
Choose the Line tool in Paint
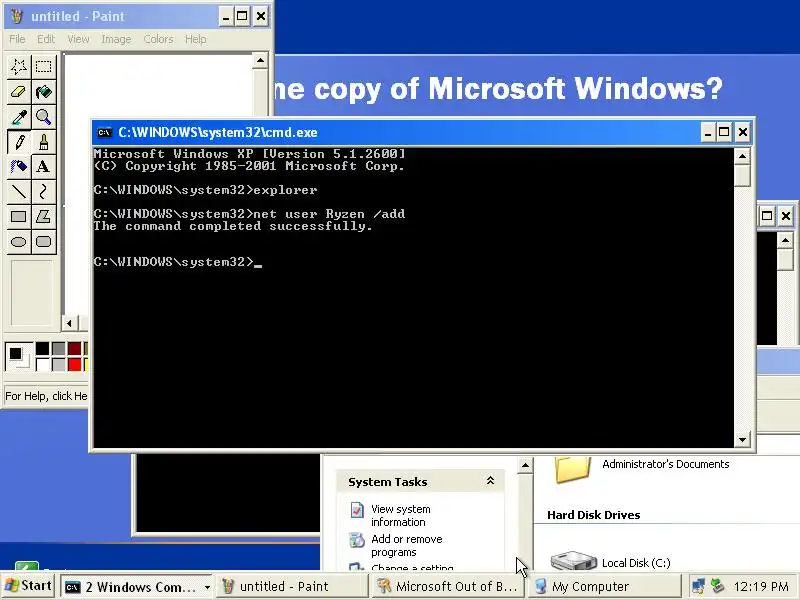tap(19, 191)
